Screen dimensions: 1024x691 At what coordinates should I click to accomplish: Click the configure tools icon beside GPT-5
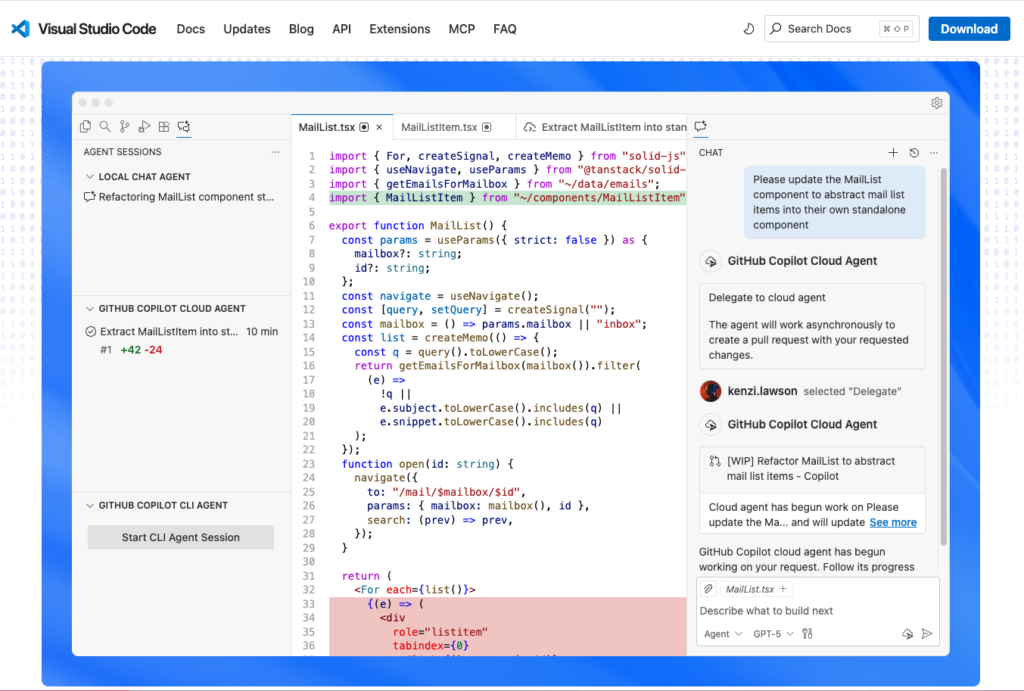808,634
